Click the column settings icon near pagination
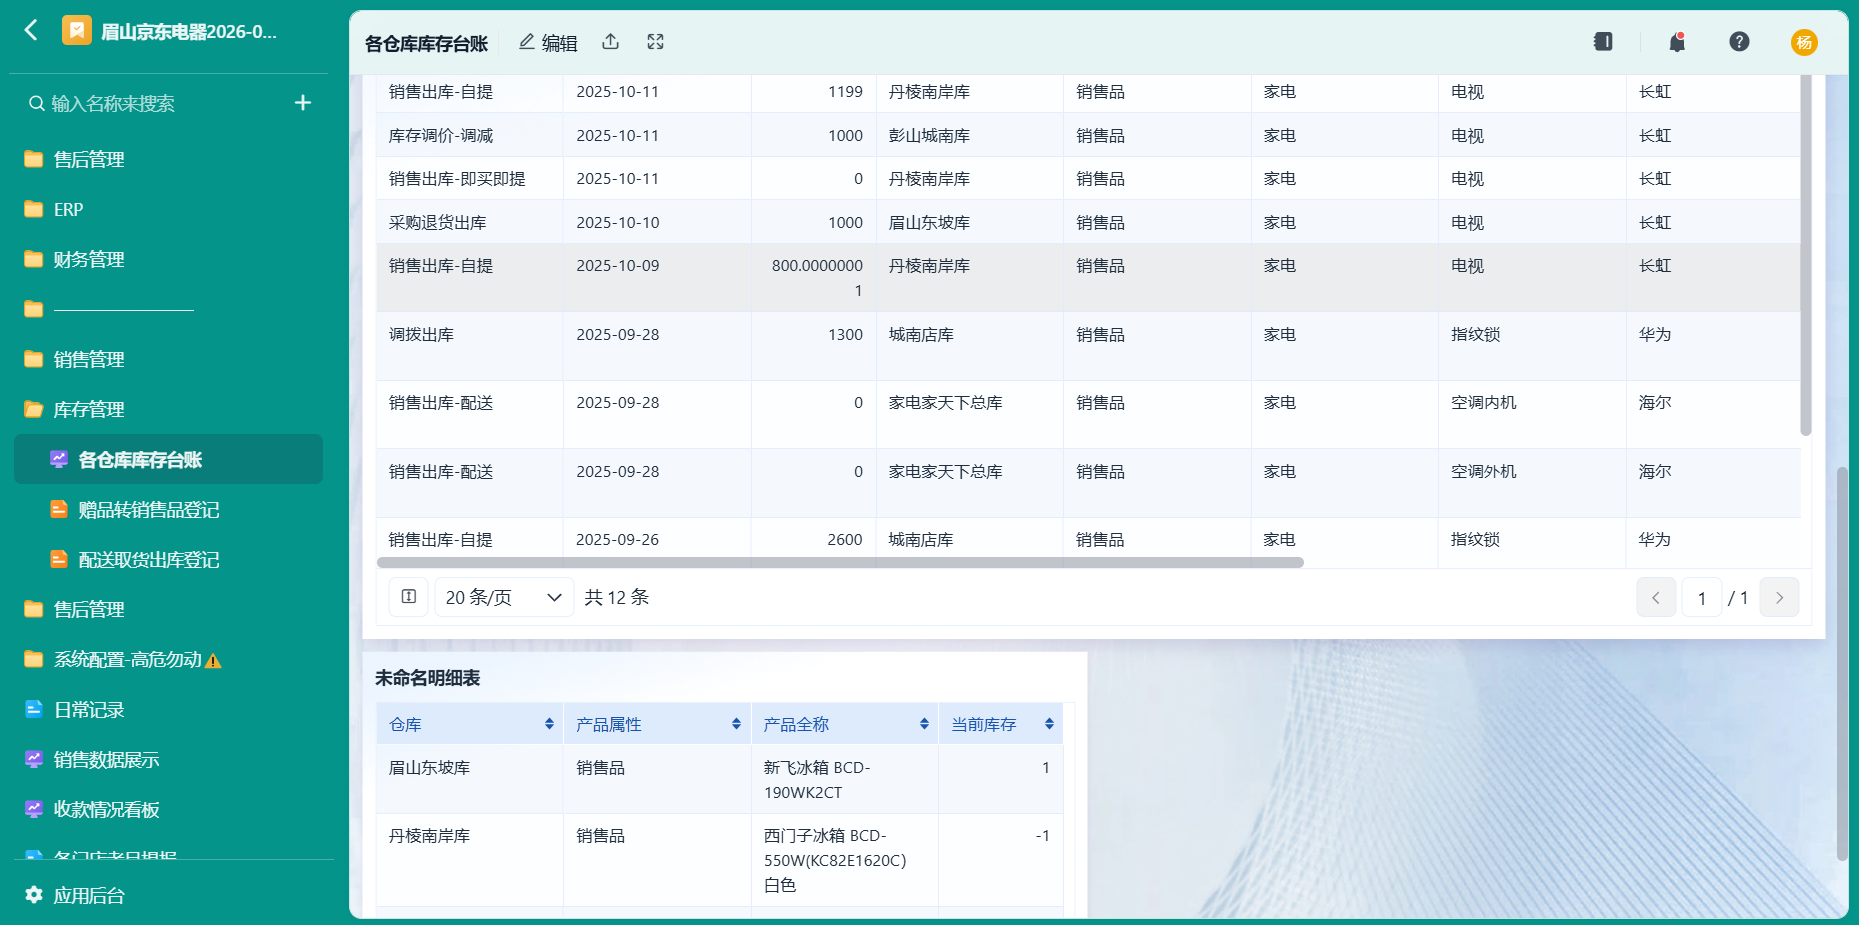This screenshot has height=925, width=1859. 409,597
